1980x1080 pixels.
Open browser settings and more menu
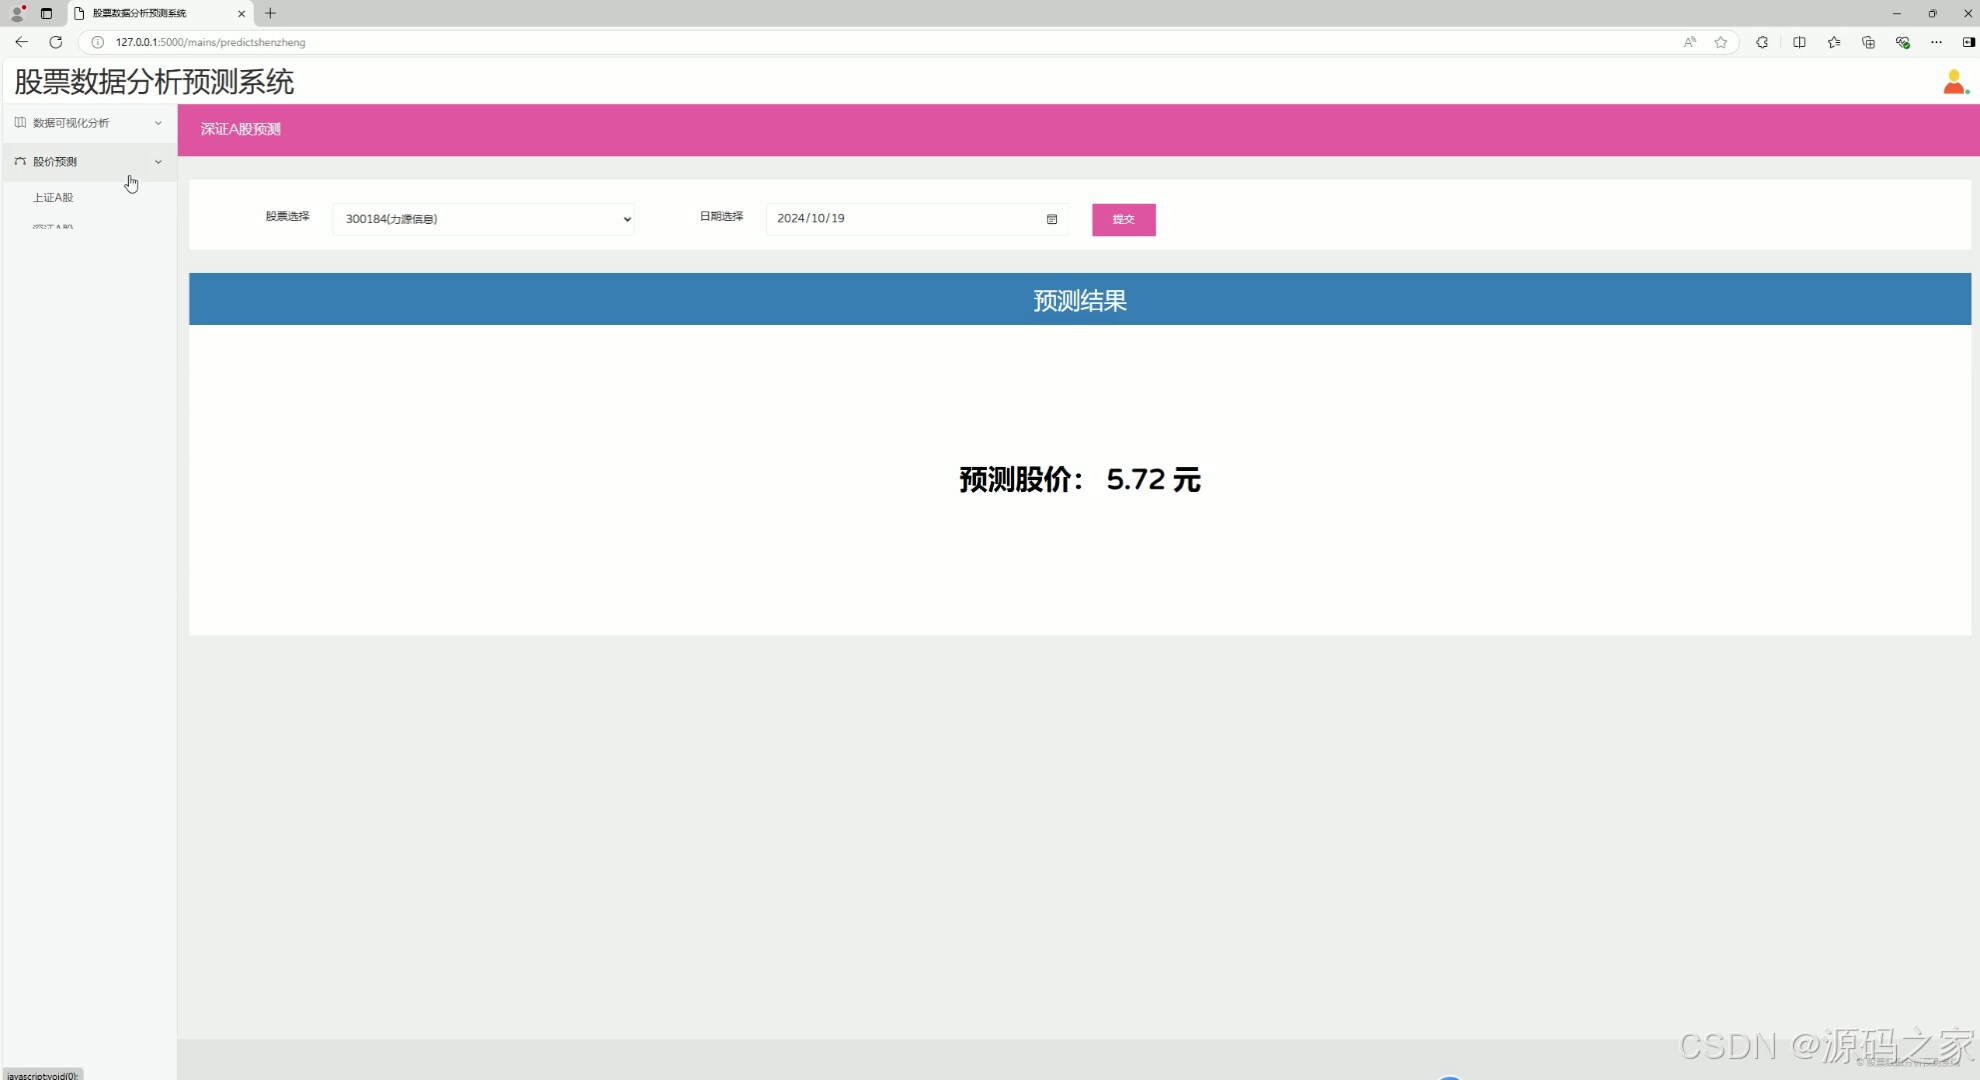tap(1936, 42)
